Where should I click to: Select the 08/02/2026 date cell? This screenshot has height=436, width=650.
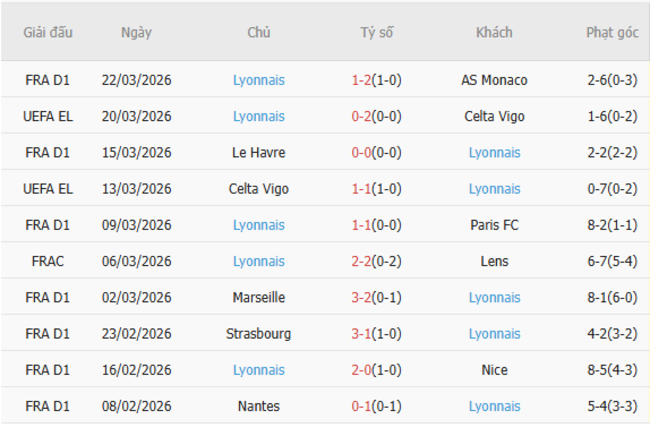136,406
